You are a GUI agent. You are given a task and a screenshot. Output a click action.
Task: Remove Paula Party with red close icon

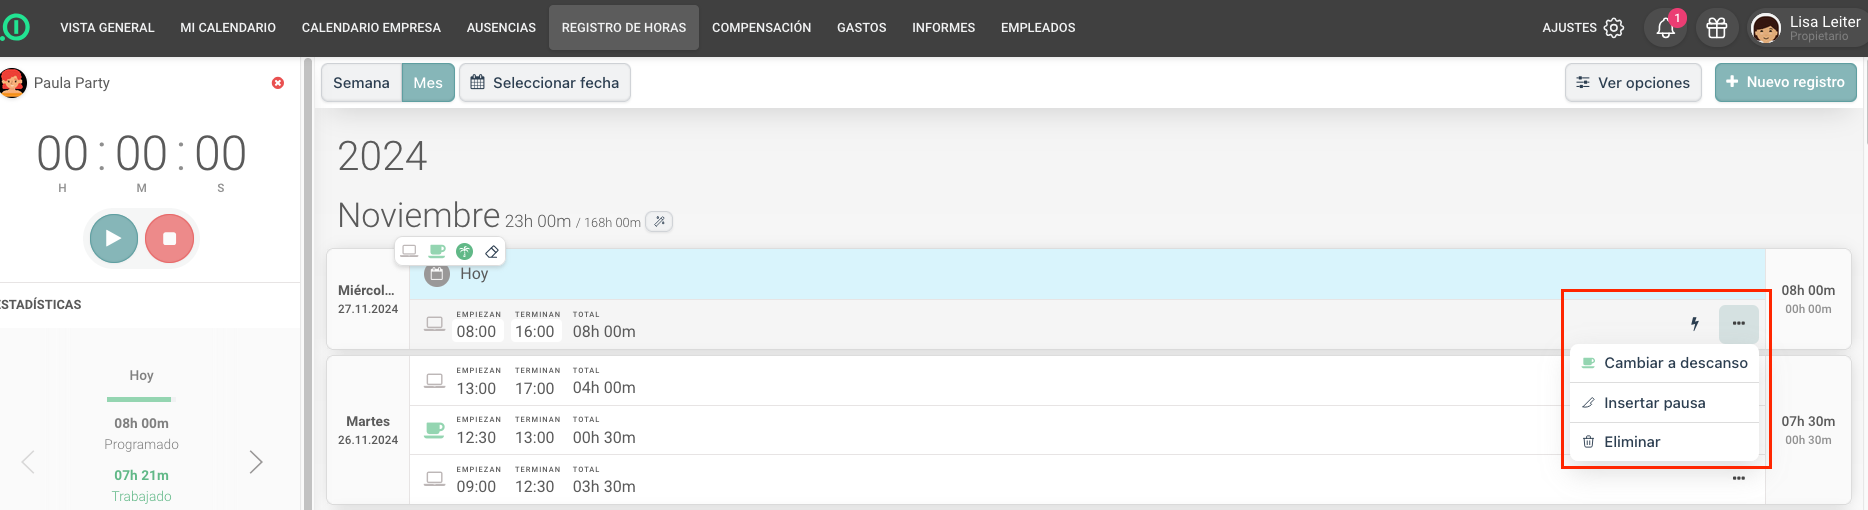[x=278, y=83]
